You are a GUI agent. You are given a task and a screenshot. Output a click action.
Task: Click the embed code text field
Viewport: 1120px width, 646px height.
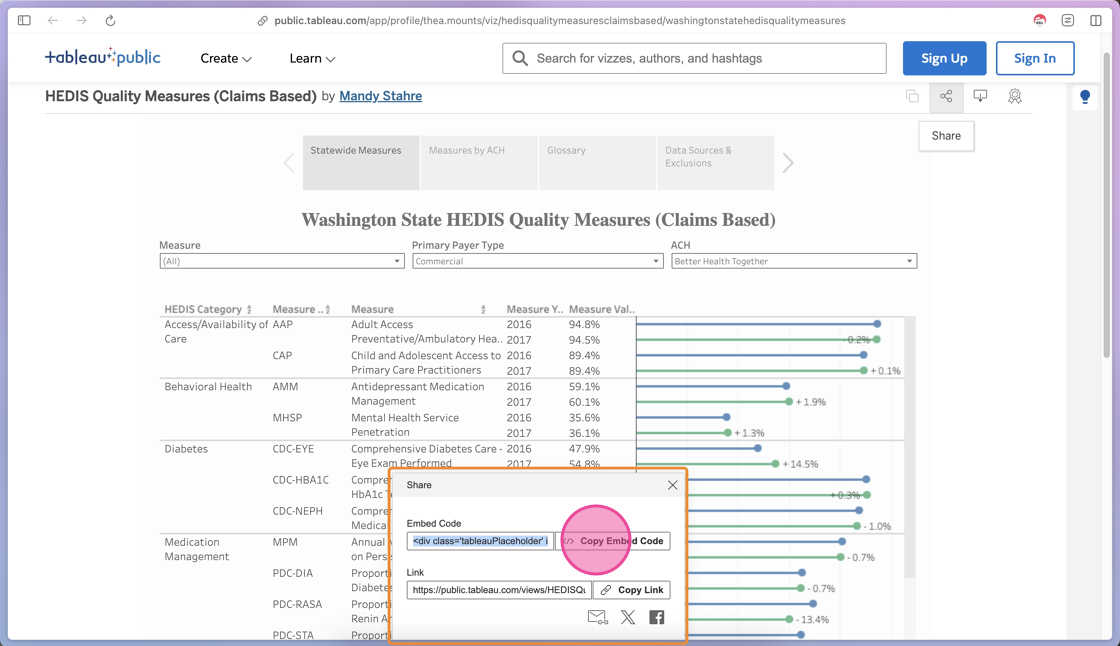pyautogui.click(x=480, y=541)
